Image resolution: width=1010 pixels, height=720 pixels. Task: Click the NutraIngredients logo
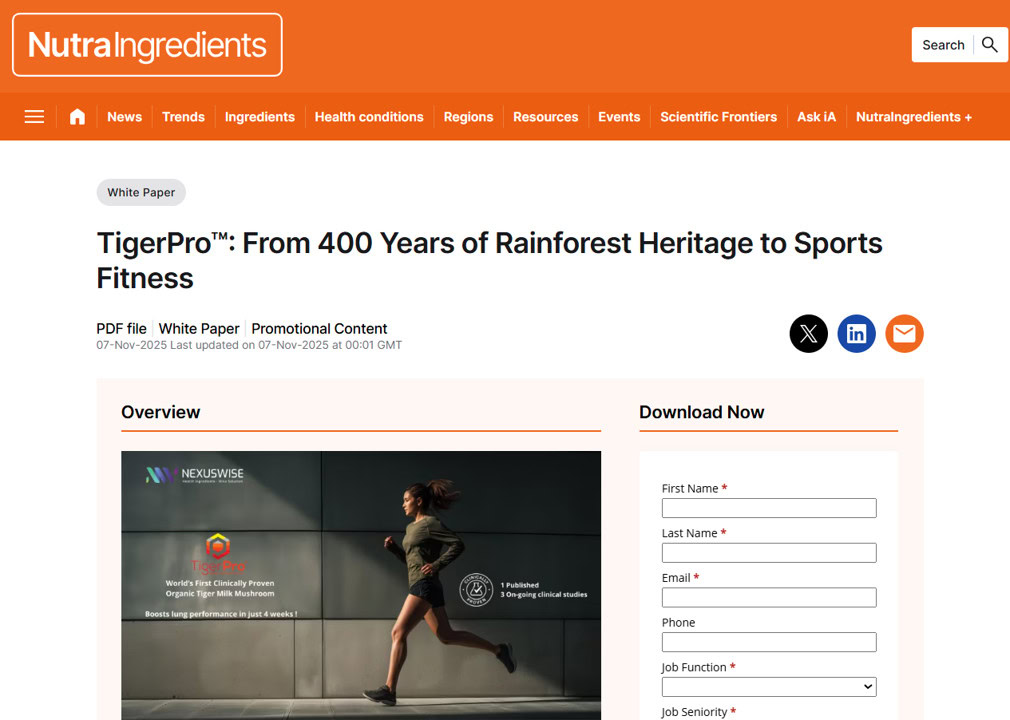(x=147, y=45)
